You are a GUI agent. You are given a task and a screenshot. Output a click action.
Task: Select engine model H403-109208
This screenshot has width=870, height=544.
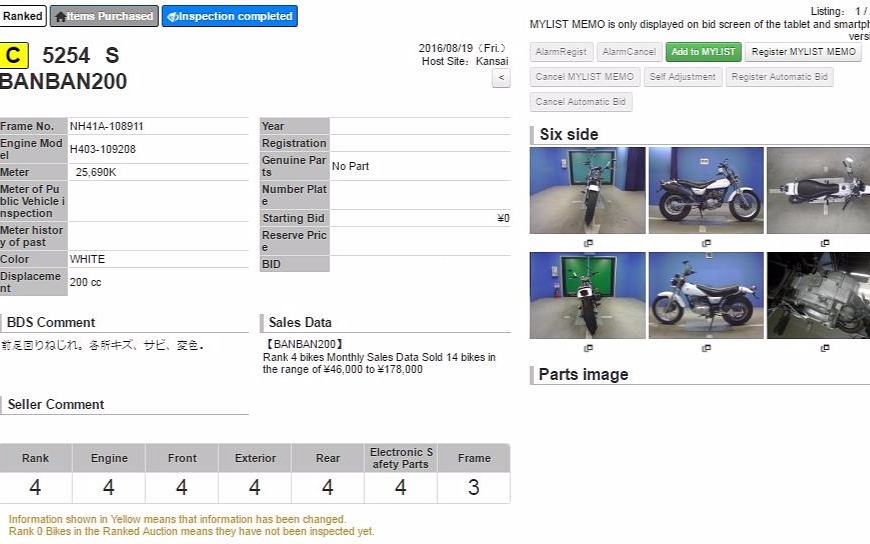pos(103,149)
